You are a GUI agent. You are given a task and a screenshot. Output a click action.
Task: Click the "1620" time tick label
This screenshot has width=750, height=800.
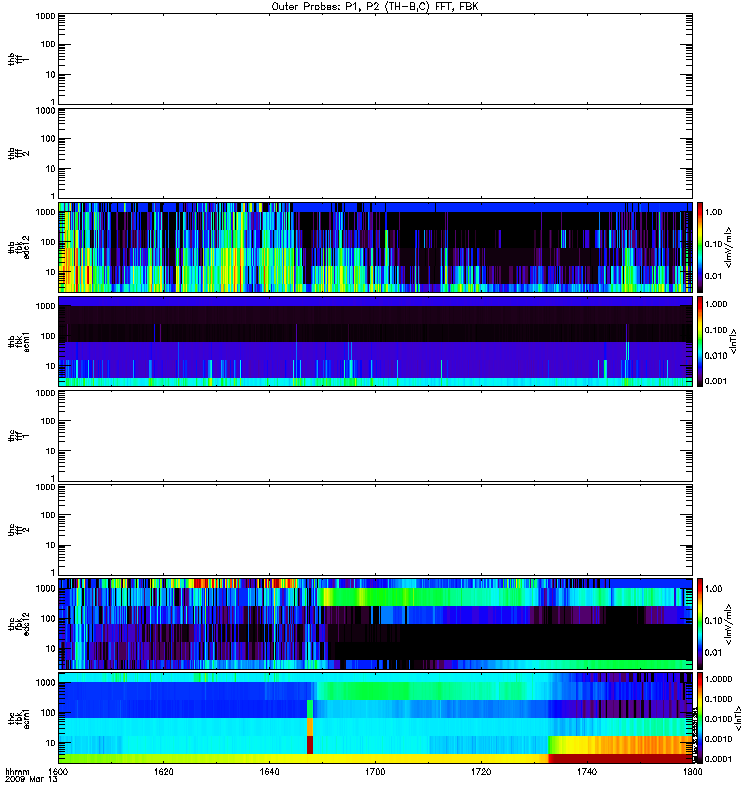[164, 772]
